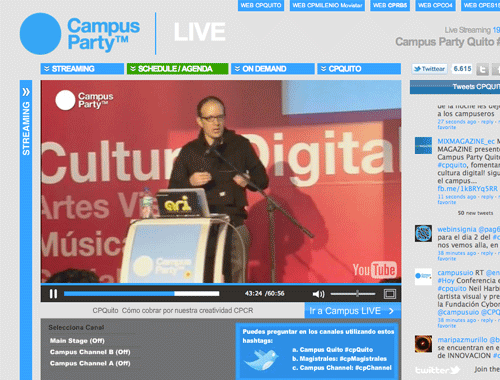Image resolution: width=500 pixels, height=380 pixels.
Task: Adjust the volume slider handle
Action: (x=357, y=294)
